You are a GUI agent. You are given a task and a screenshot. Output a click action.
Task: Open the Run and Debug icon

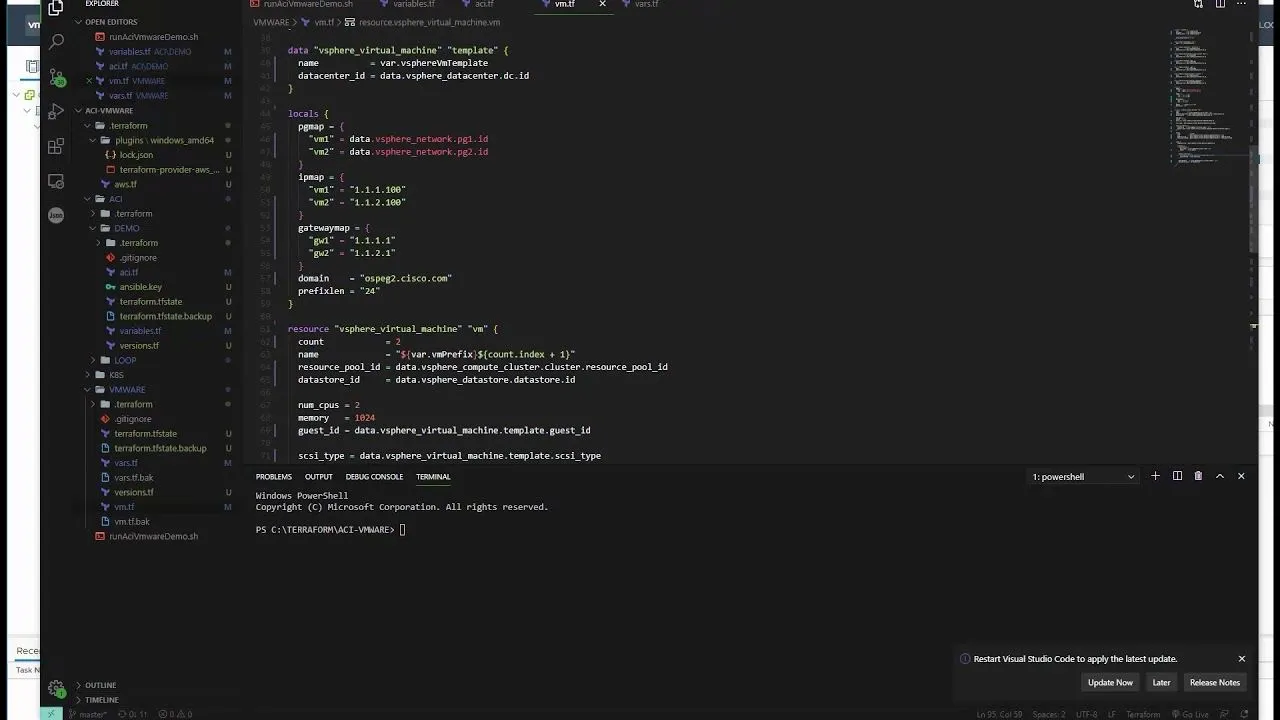coord(56,112)
